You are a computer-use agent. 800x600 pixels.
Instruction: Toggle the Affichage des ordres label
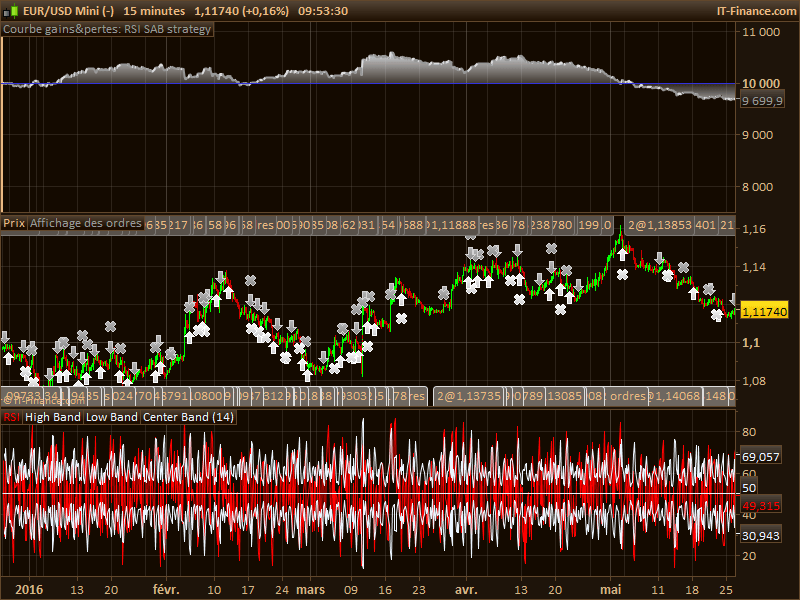[x=85, y=223]
